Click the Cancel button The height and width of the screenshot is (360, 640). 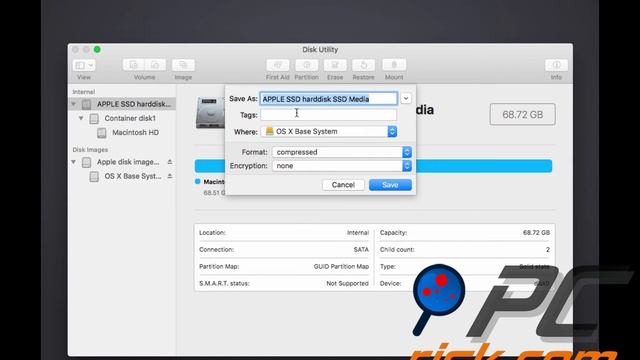pos(343,185)
